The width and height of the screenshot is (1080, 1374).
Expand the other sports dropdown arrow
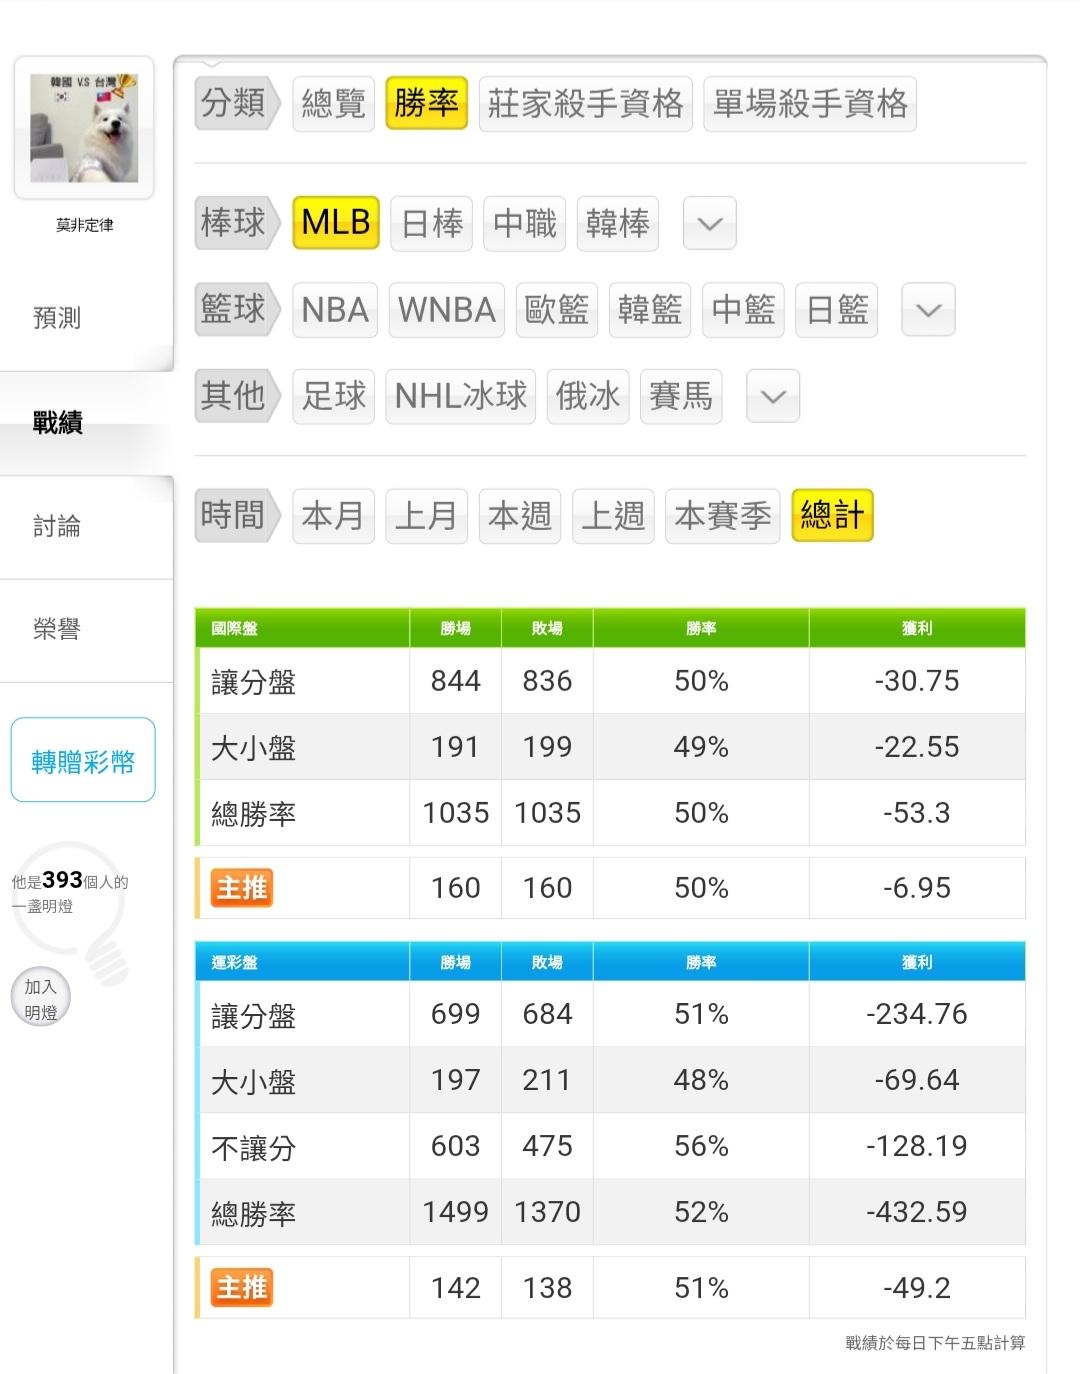(773, 397)
